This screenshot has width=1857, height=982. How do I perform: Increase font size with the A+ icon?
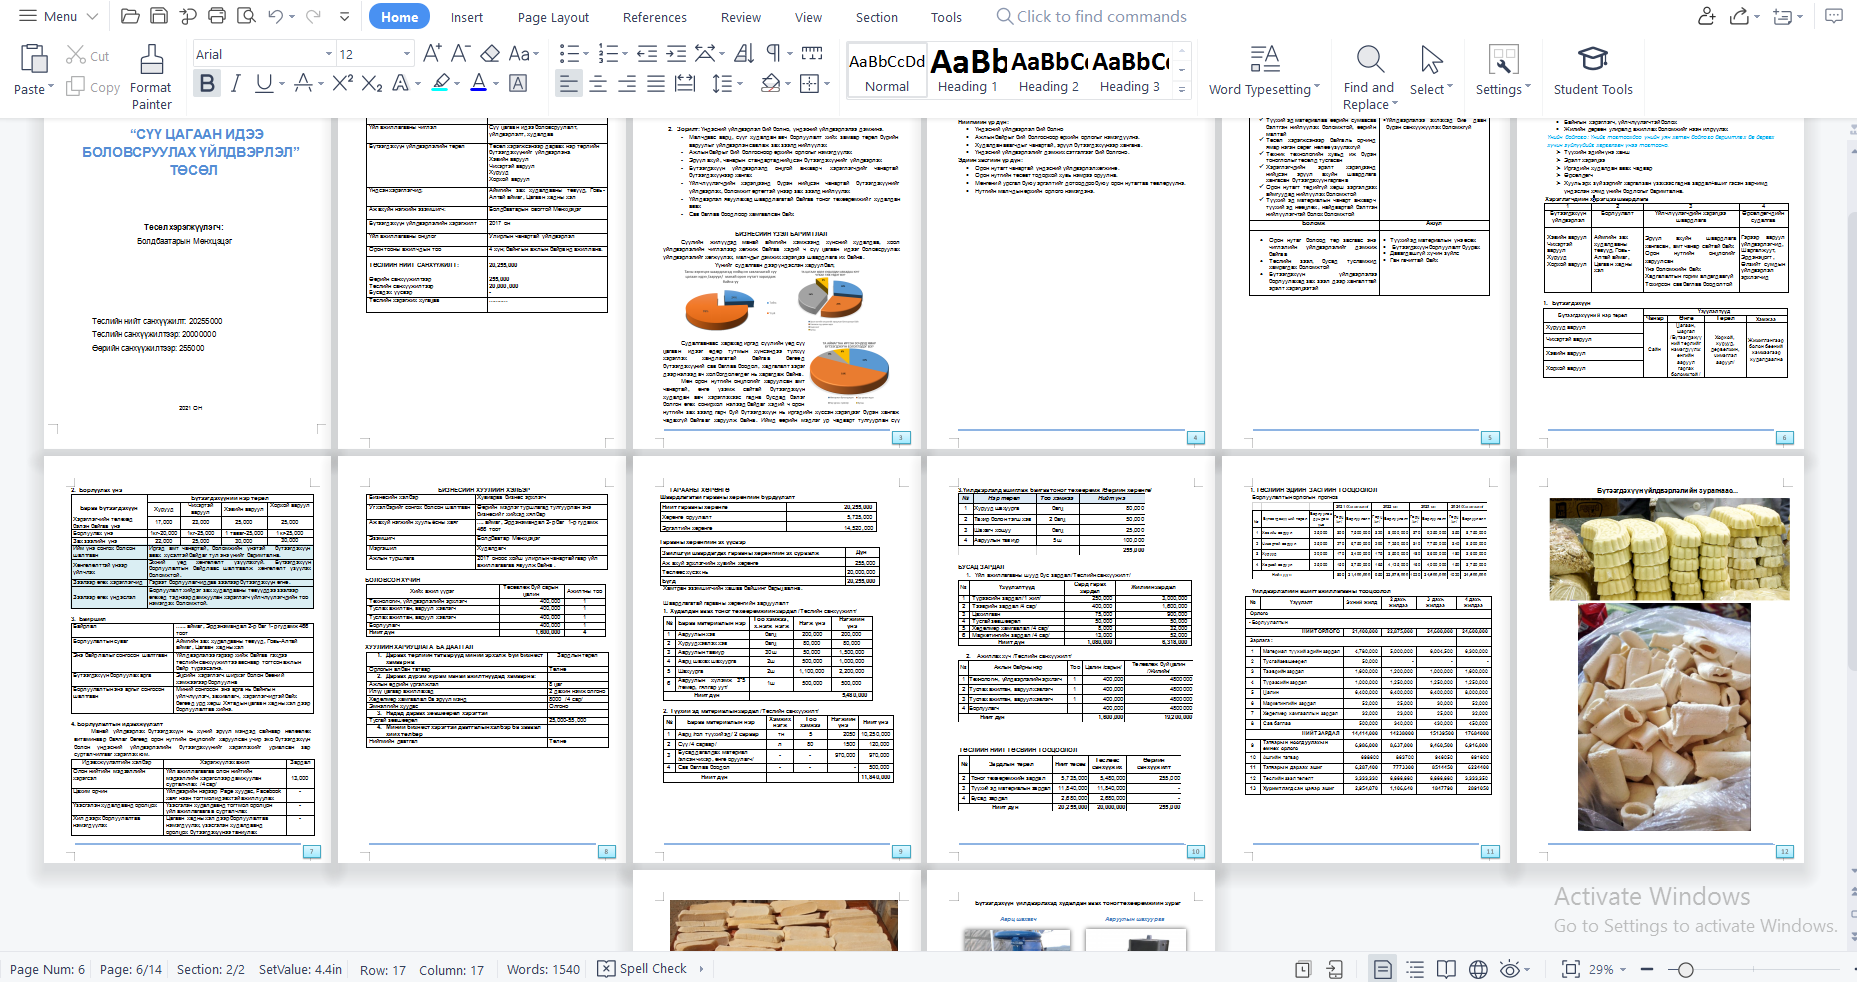click(432, 53)
